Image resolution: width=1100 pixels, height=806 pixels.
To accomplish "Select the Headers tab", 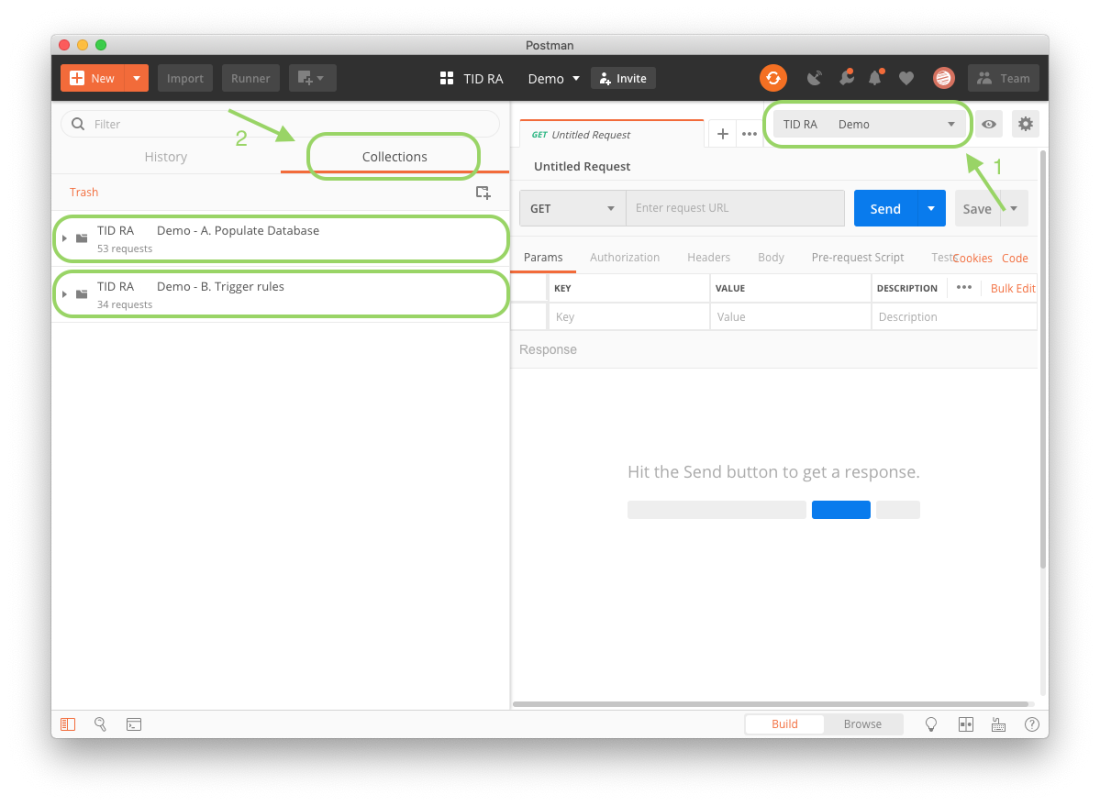I will click(x=709, y=257).
